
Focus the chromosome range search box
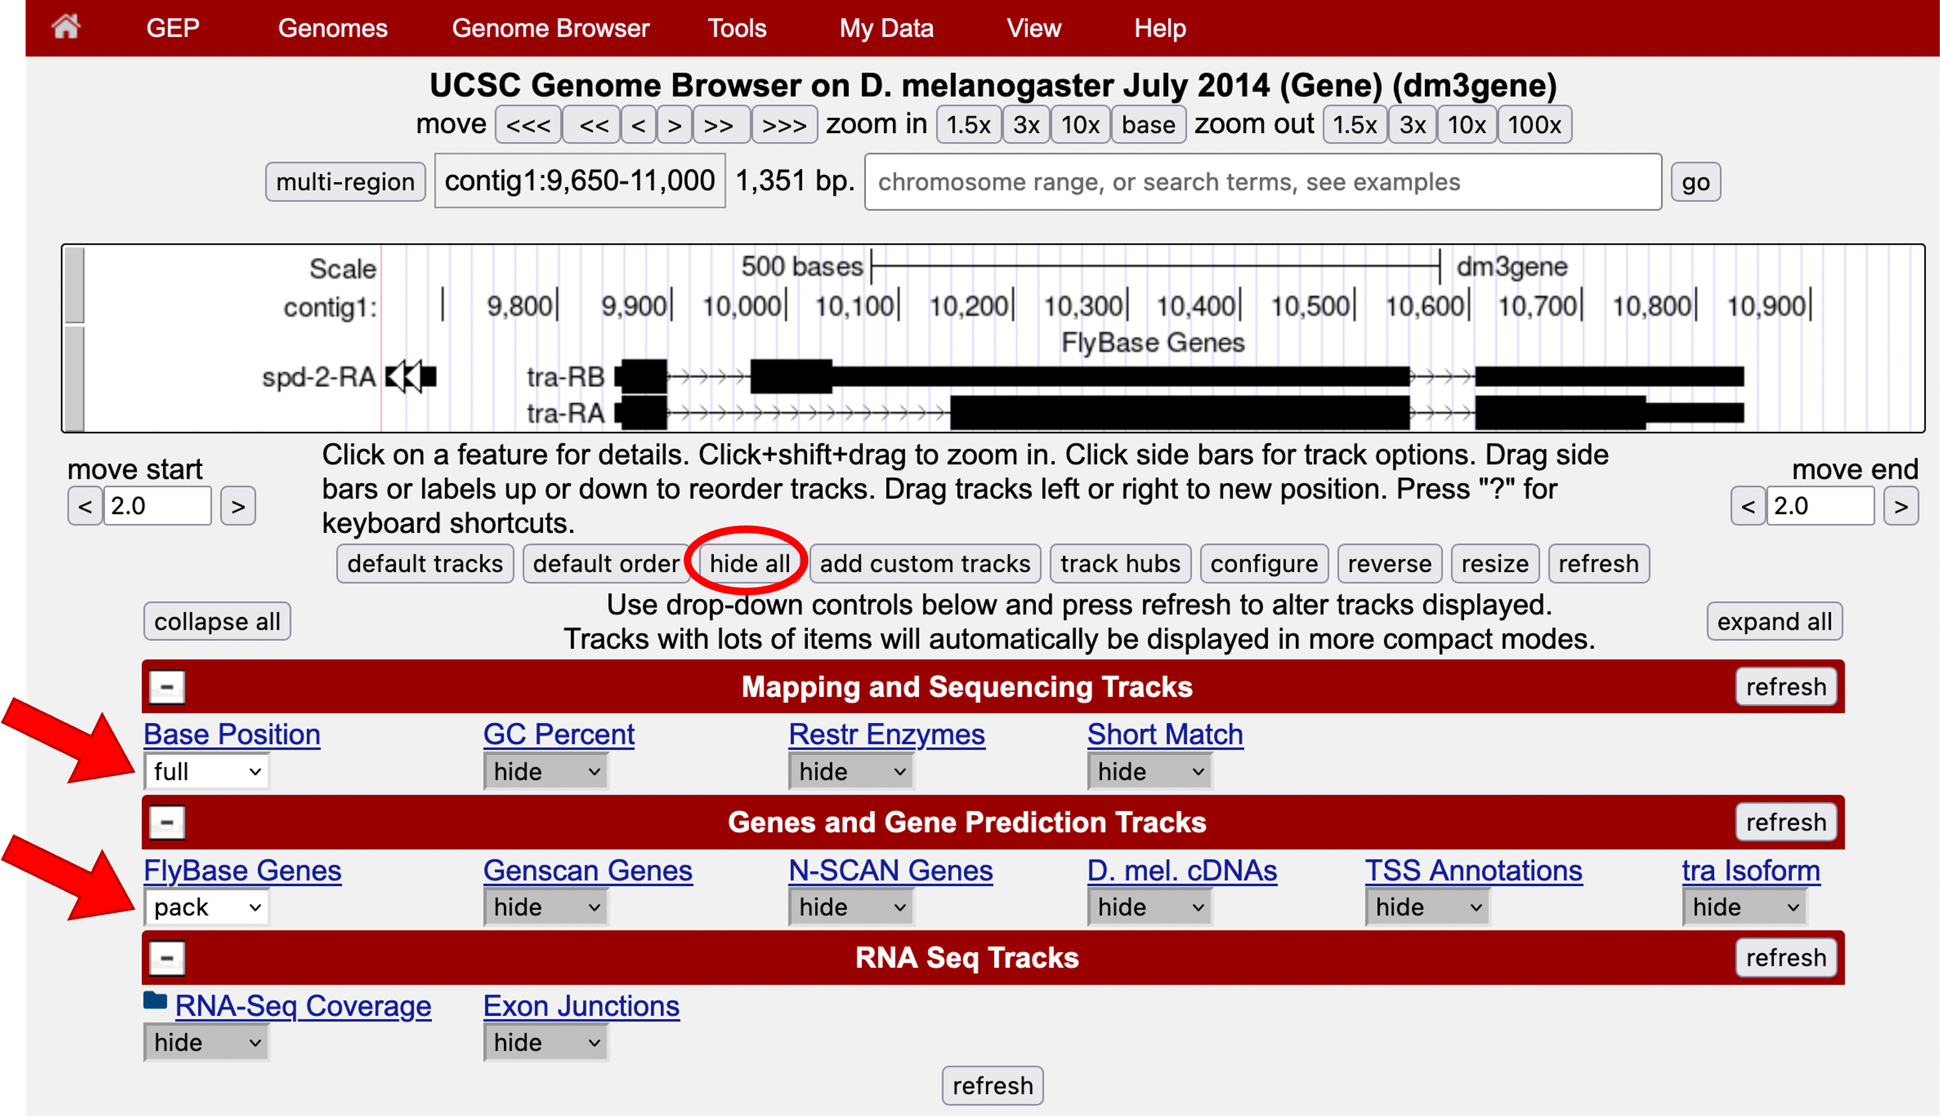(1263, 182)
